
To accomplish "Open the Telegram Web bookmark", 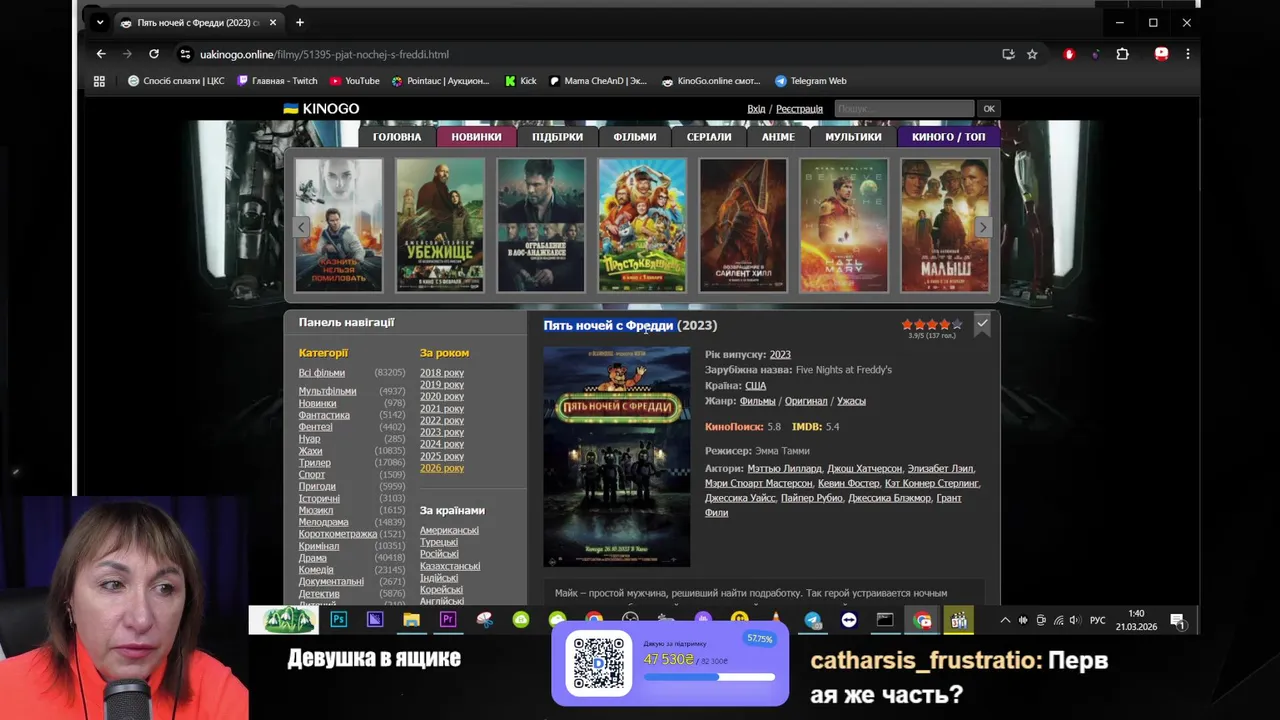I will (810, 81).
